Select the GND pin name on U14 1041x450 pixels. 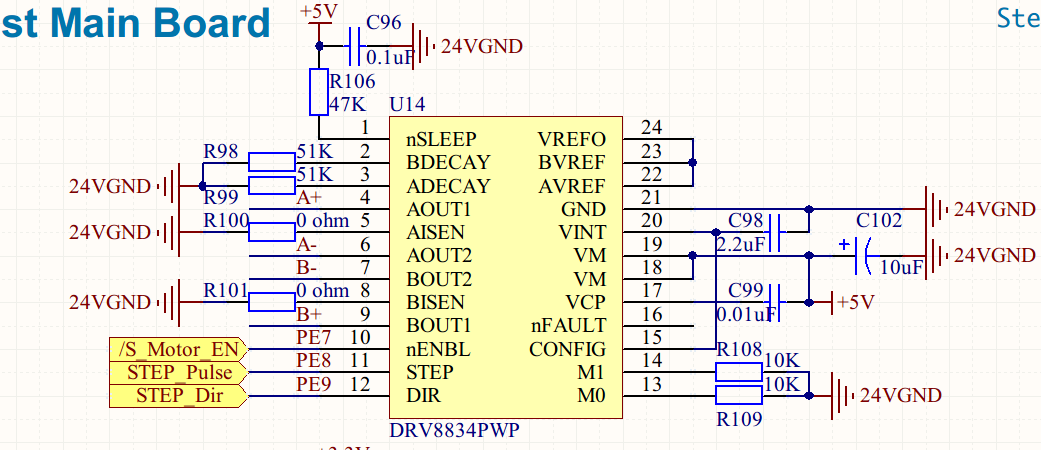[x=584, y=210]
